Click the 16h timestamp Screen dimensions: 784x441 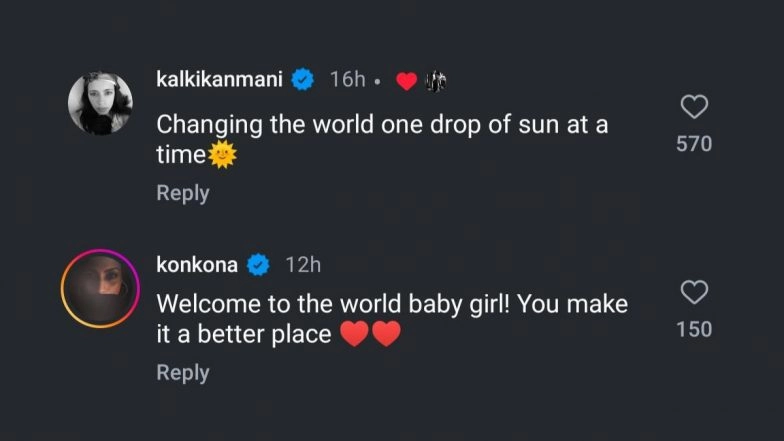[347, 80]
